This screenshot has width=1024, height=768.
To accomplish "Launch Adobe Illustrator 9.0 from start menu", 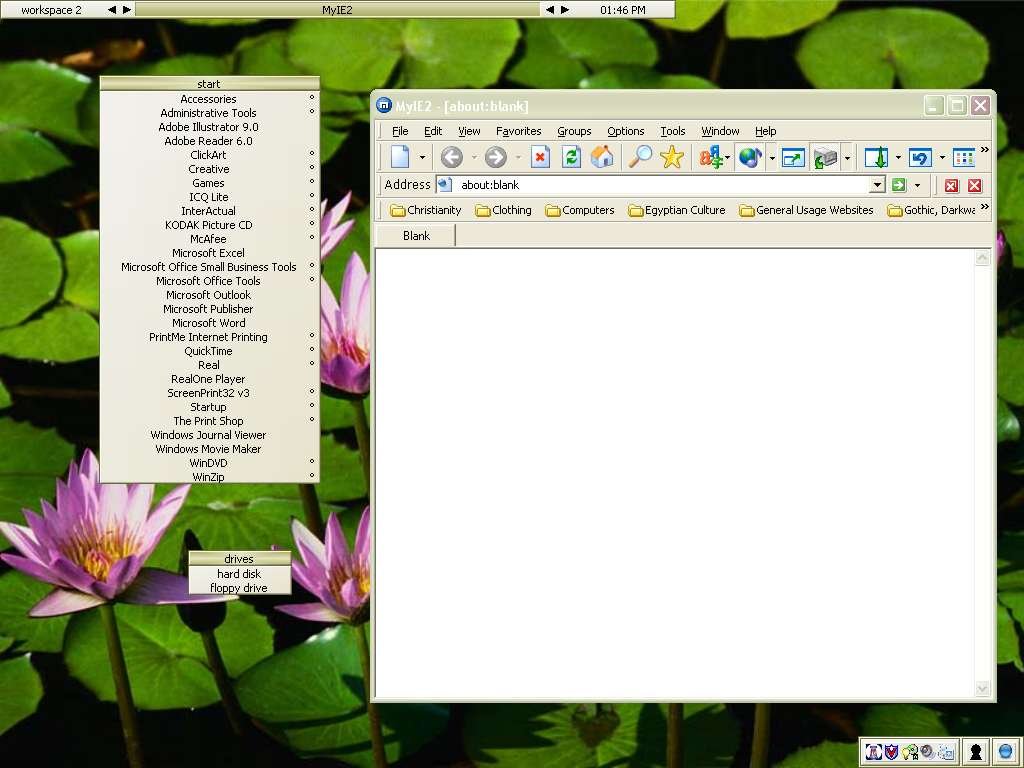I will point(208,127).
